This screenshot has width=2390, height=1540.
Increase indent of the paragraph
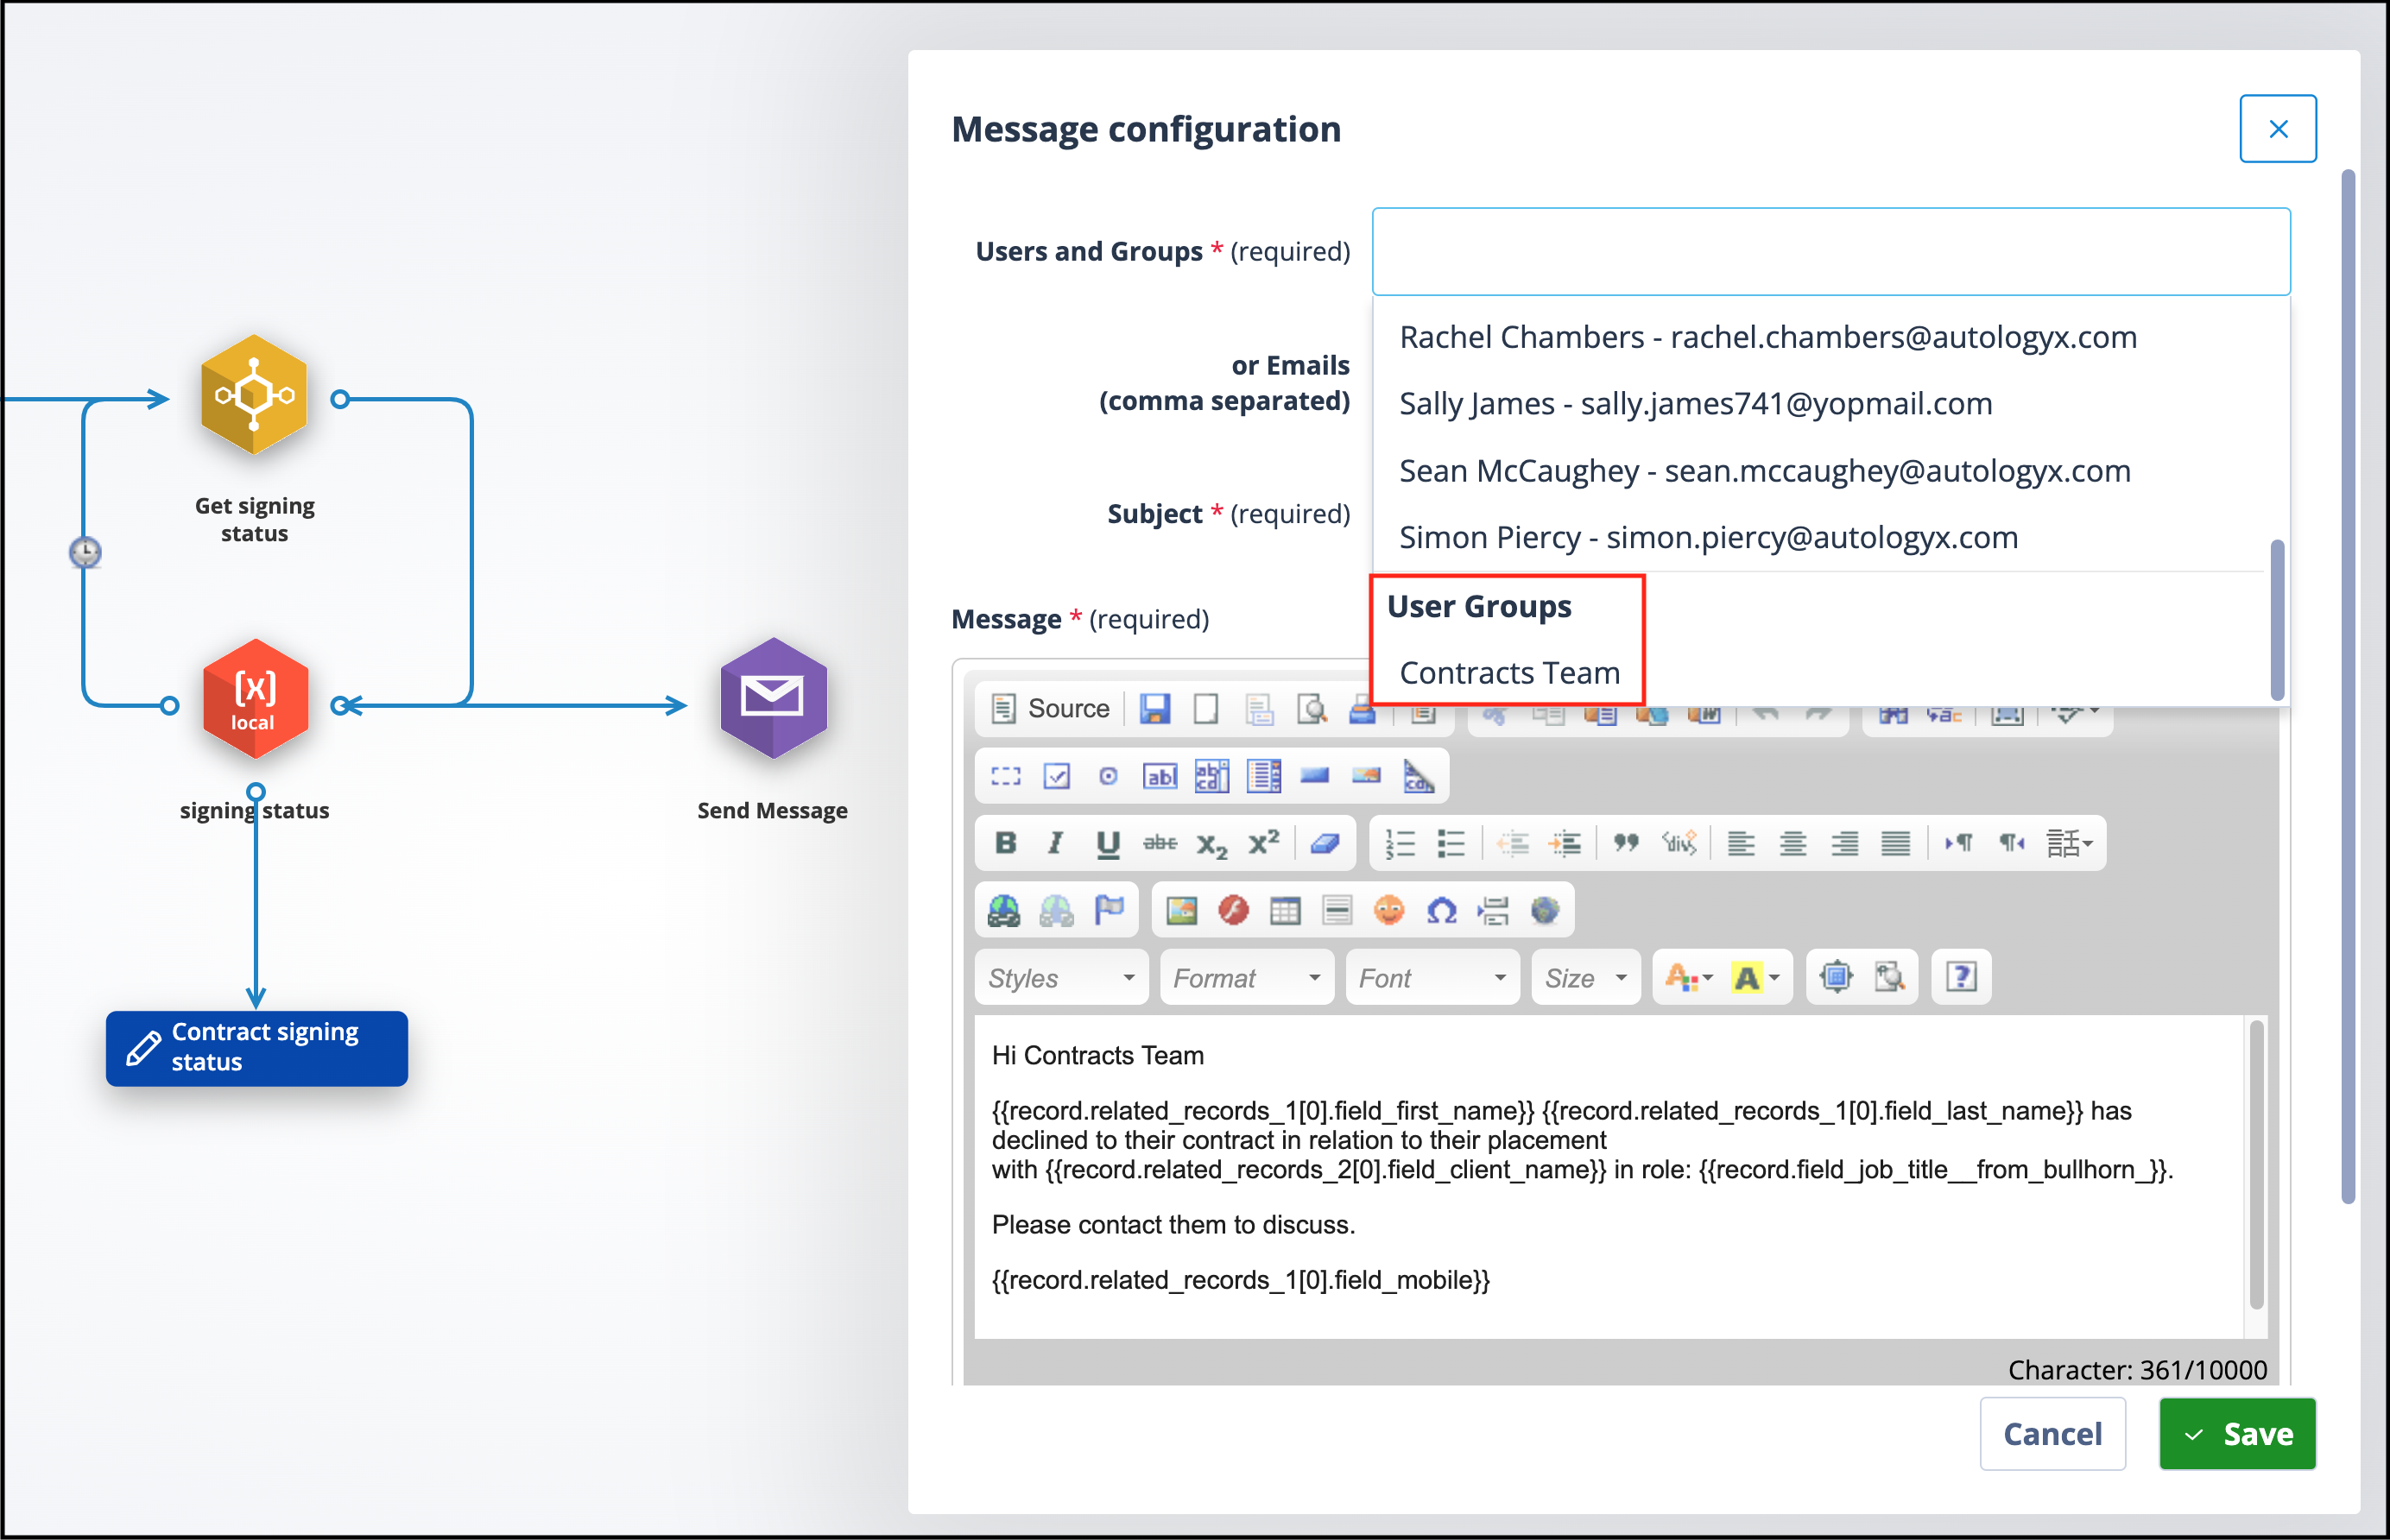(1565, 843)
